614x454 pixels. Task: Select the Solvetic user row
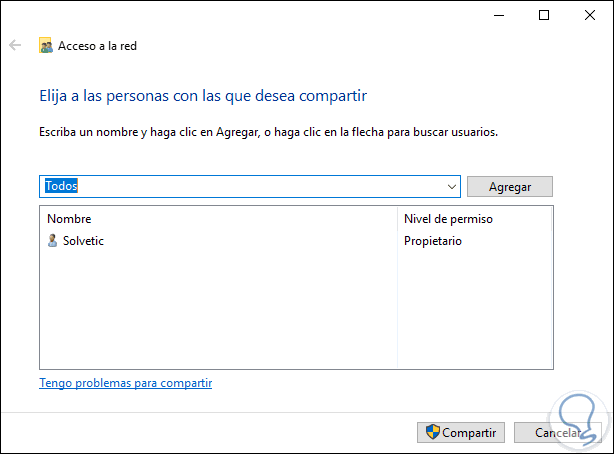tap(83, 241)
